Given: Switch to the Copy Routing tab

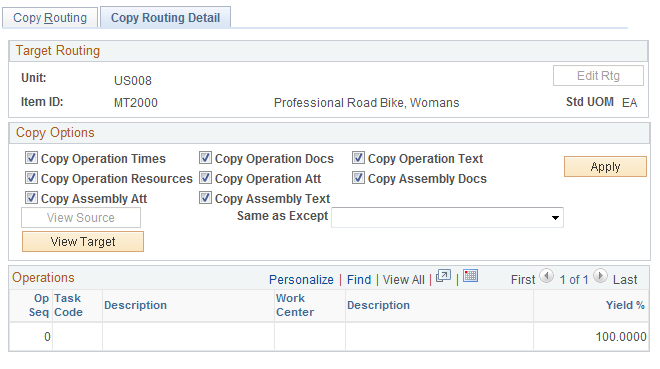Looking at the screenshot, I should pyautogui.click(x=50, y=18).
